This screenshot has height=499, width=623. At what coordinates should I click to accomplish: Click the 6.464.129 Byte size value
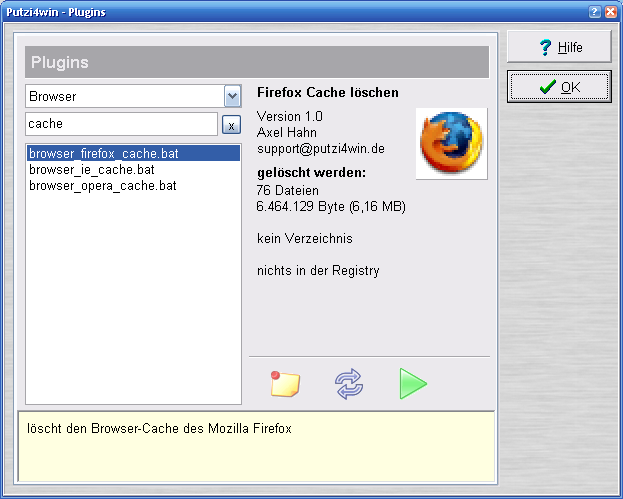331,207
